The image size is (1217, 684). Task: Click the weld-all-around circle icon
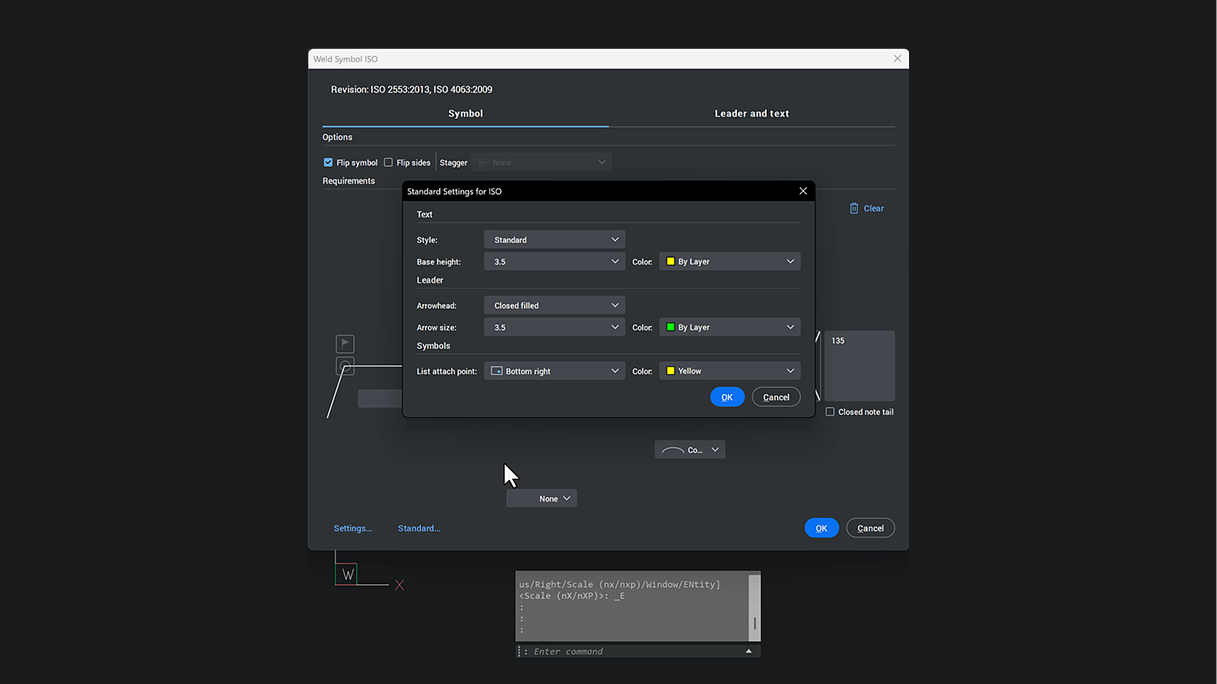click(345, 367)
